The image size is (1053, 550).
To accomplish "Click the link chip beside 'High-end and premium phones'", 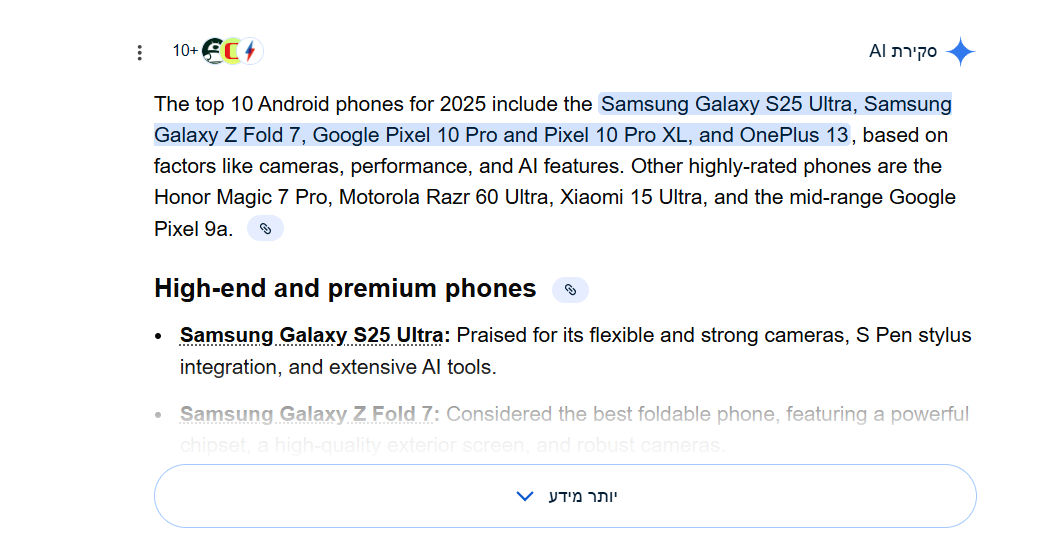I will [x=570, y=290].
